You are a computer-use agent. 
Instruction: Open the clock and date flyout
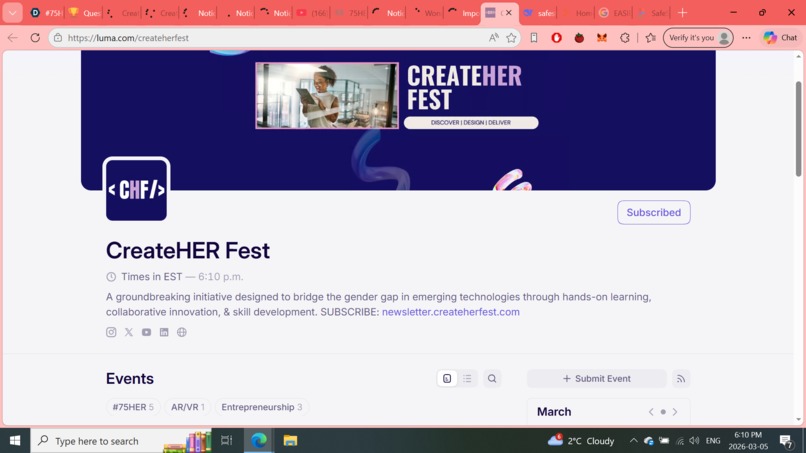coord(748,441)
